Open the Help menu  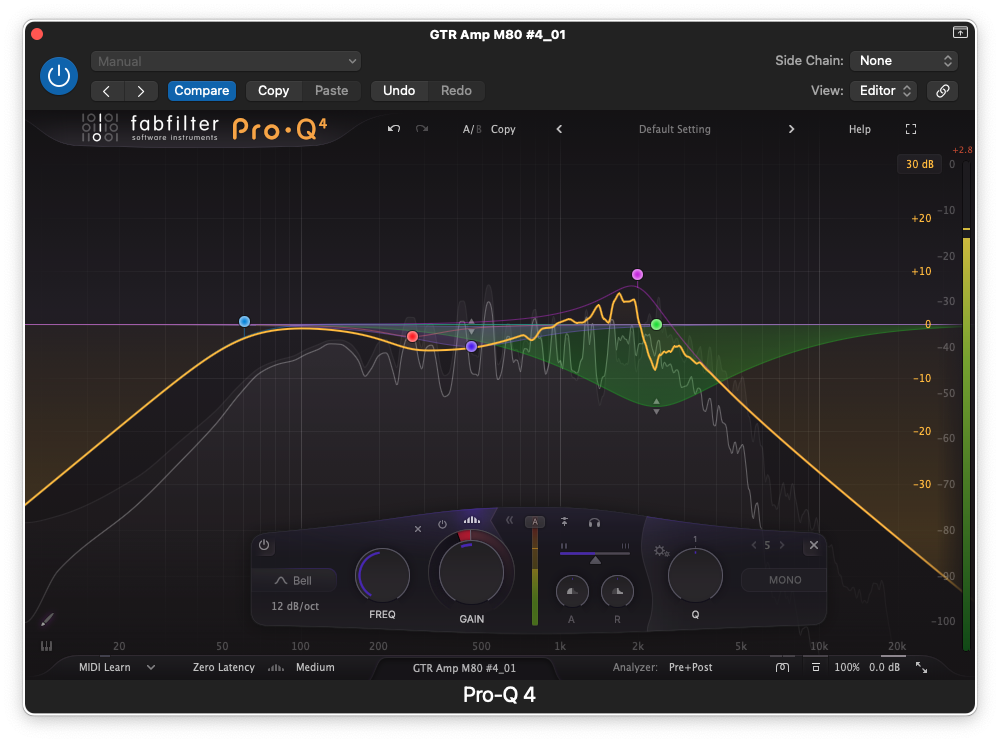(x=859, y=129)
